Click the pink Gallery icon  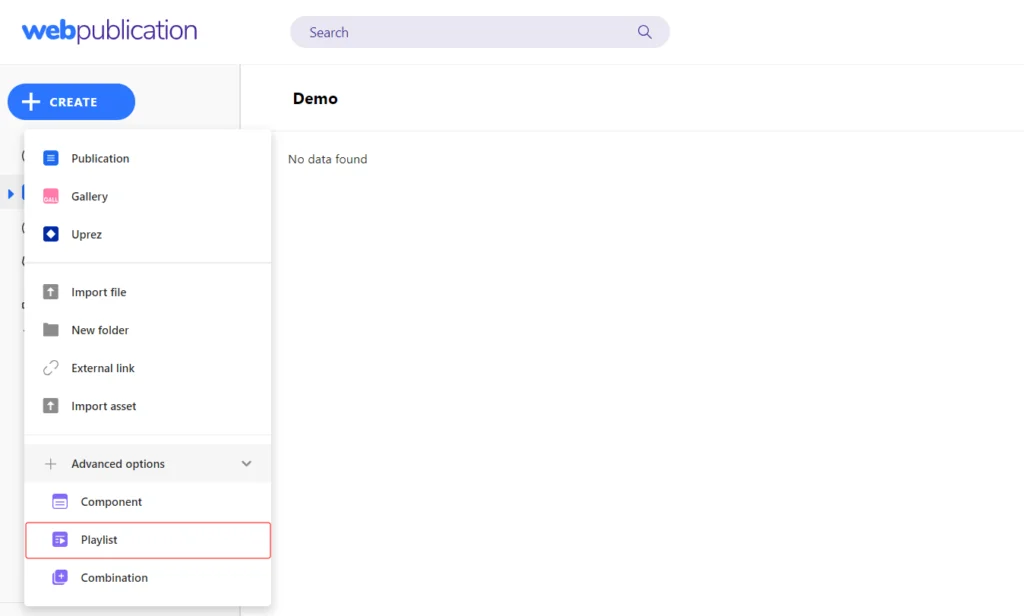(x=50, y=196)
